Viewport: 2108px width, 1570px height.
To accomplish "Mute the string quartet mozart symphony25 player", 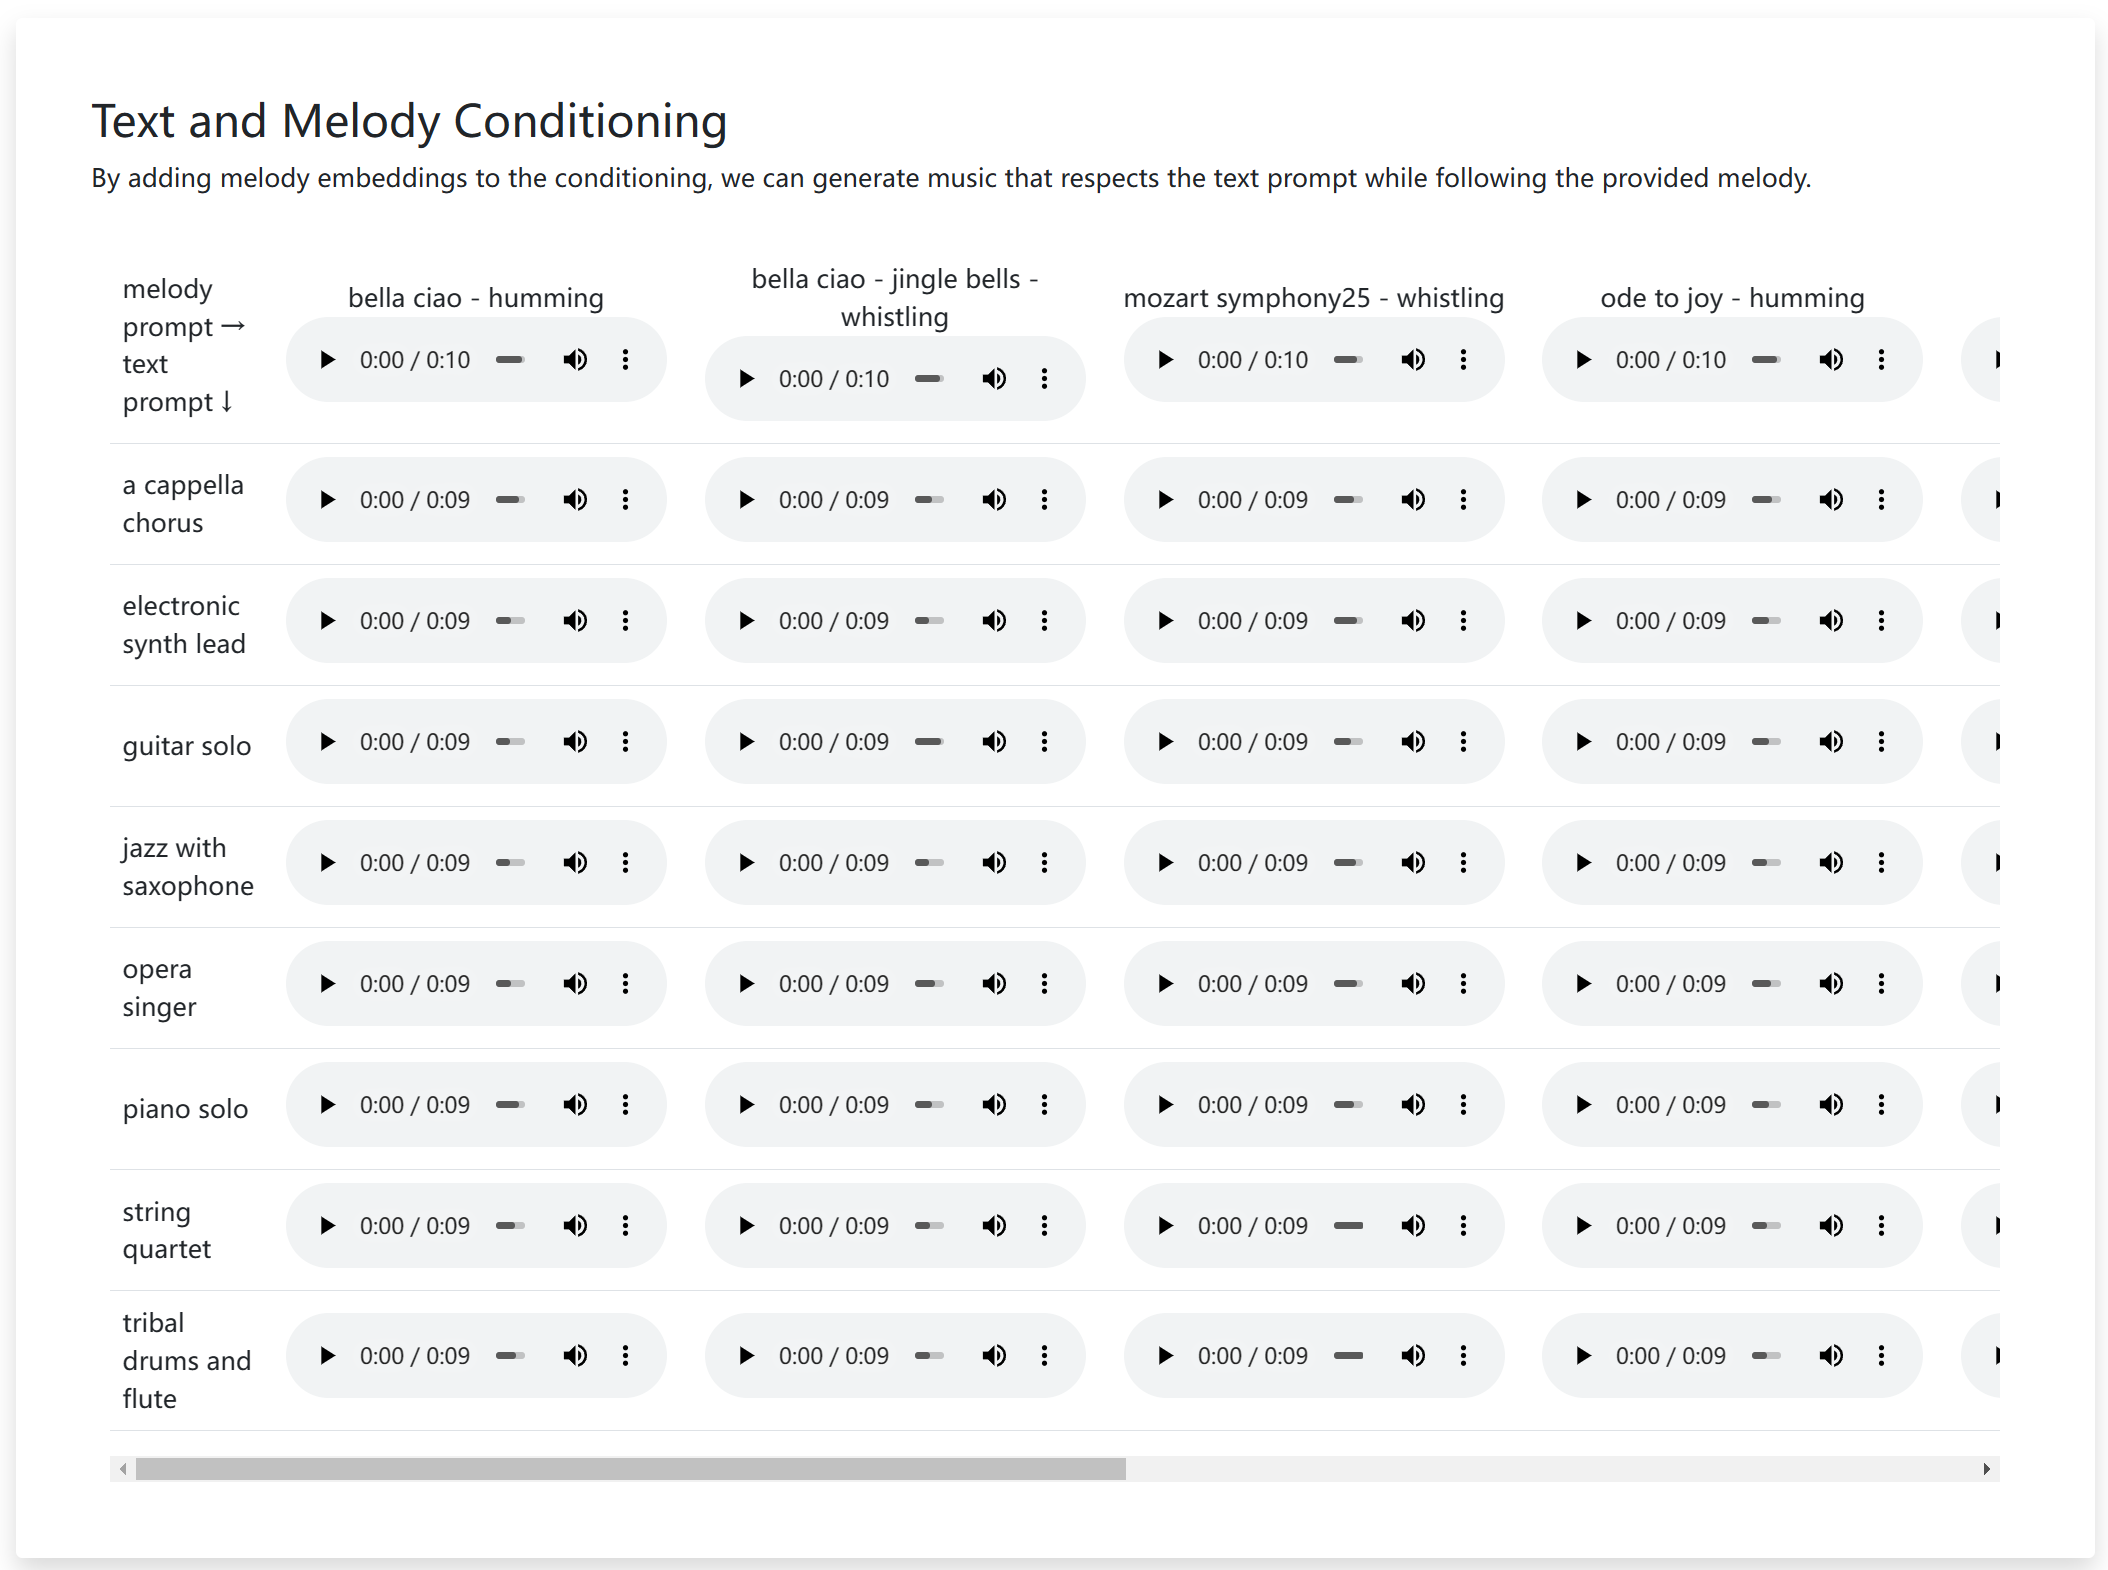I will point(1414,1225).
